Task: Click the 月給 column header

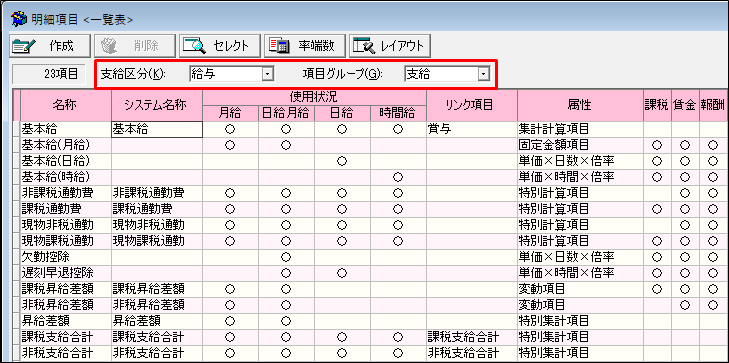Action: 230,113
